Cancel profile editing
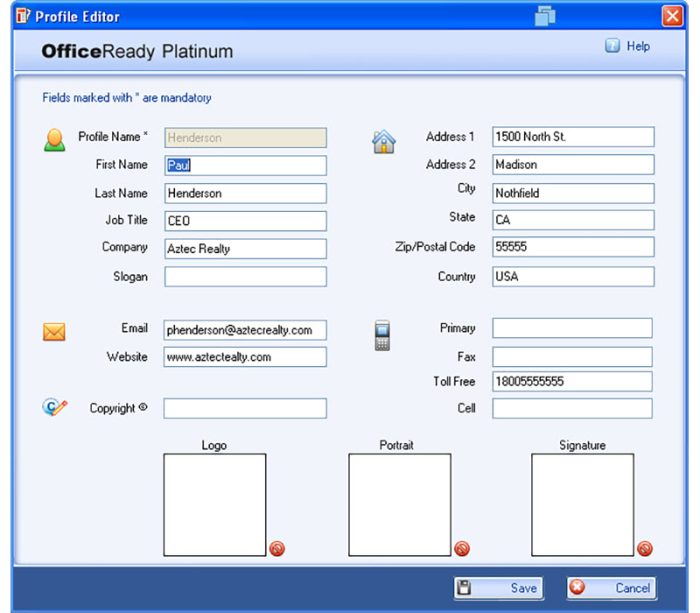This screenshot has width=700, height=613. pyautogui.click(x=611, y=588)
